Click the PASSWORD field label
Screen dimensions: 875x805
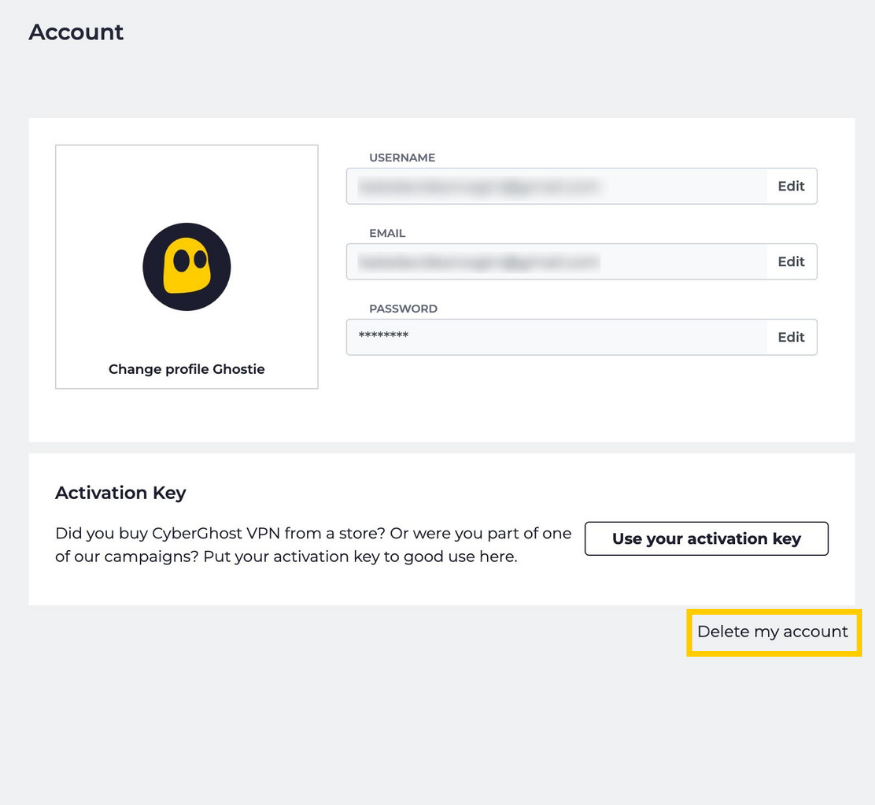403,308
